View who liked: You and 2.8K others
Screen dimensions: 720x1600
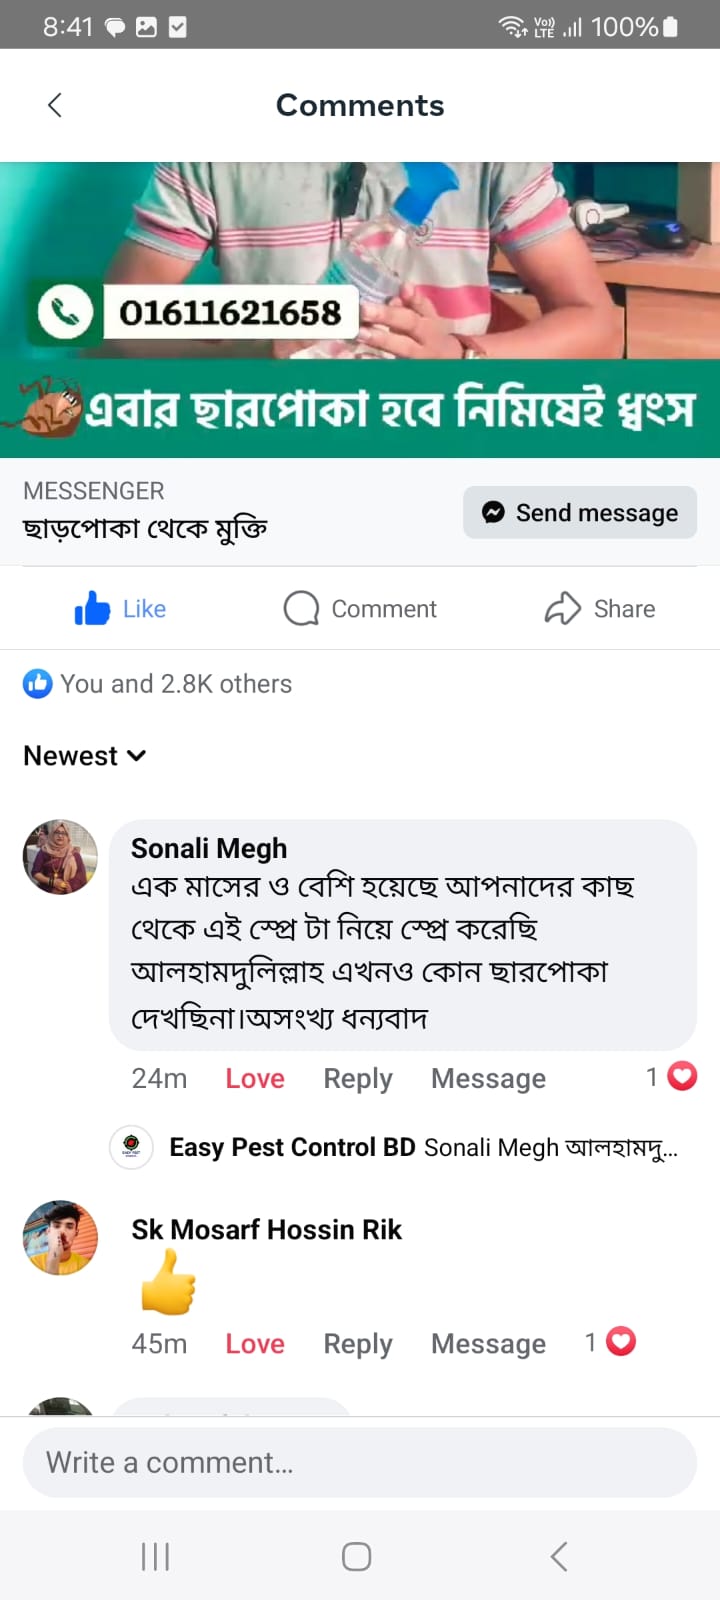176,684
